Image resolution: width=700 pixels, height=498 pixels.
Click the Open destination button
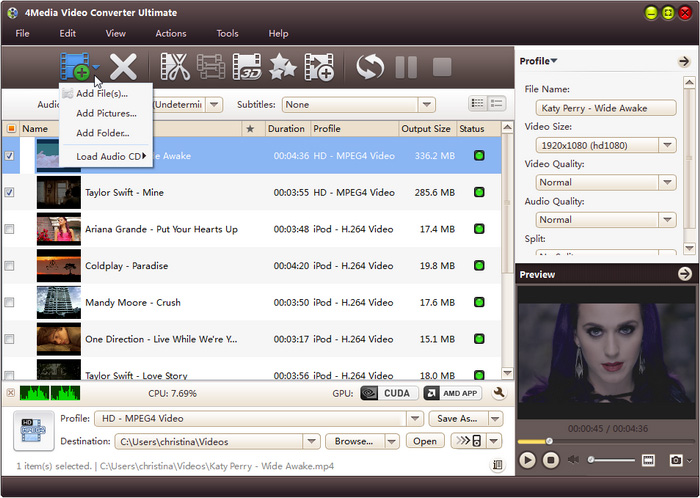(425, 441)
